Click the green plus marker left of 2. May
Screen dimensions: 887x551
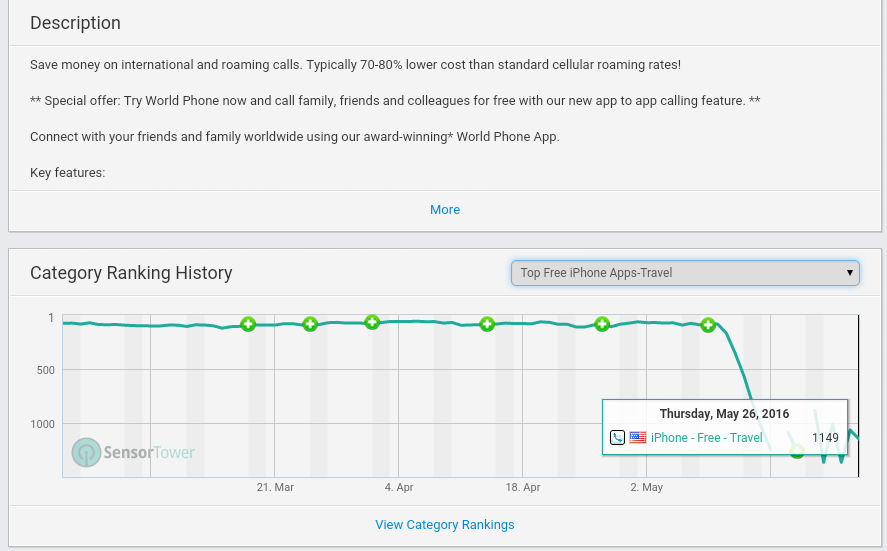[x=602, y=324]
